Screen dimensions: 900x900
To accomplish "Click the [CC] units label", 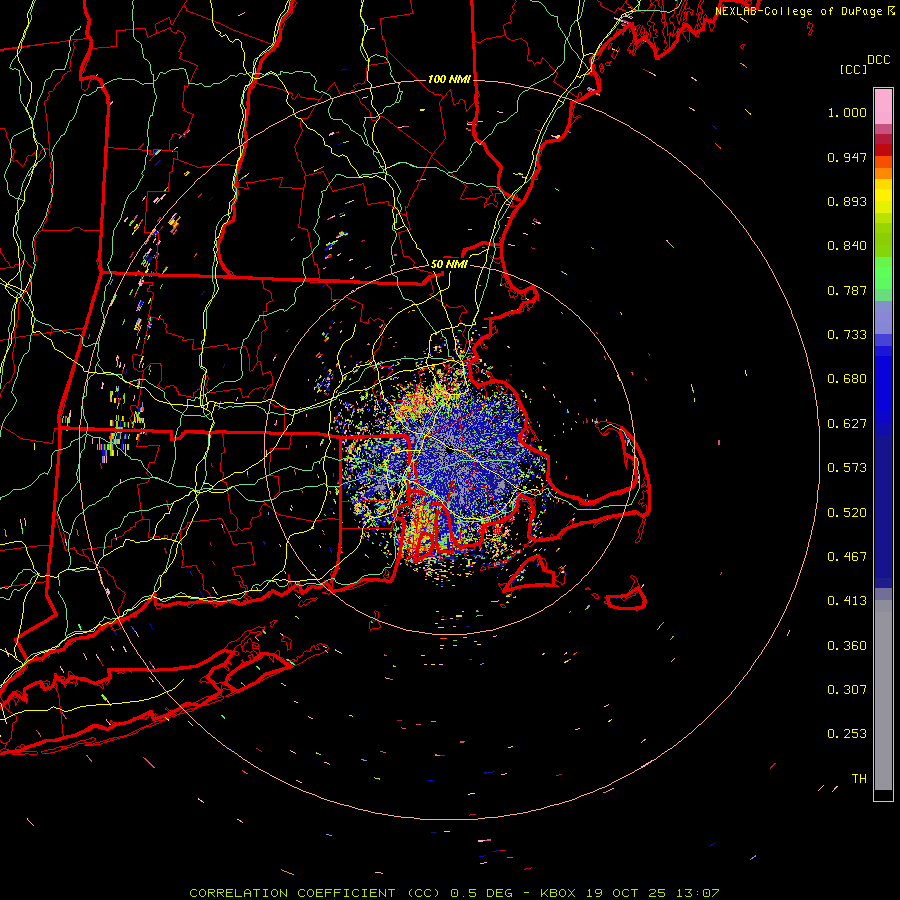I will (x=853, y=69).
